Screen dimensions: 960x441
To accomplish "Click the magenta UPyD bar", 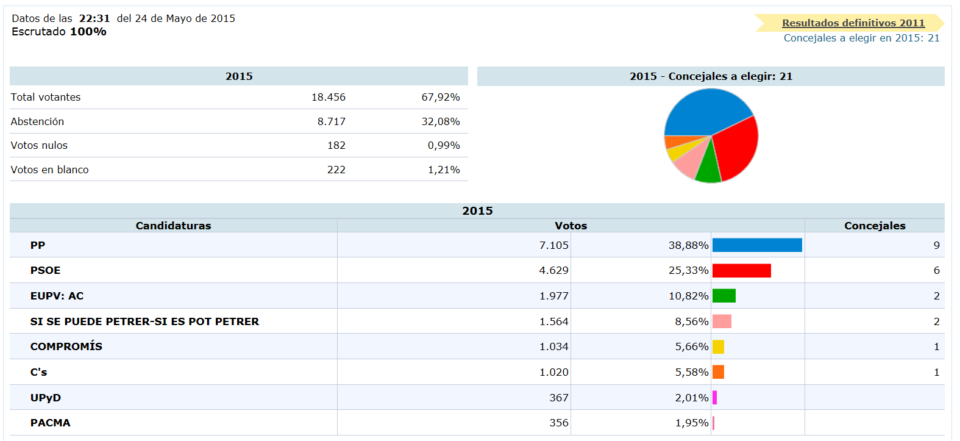I will pyautogui.click(x=715, y=398).
